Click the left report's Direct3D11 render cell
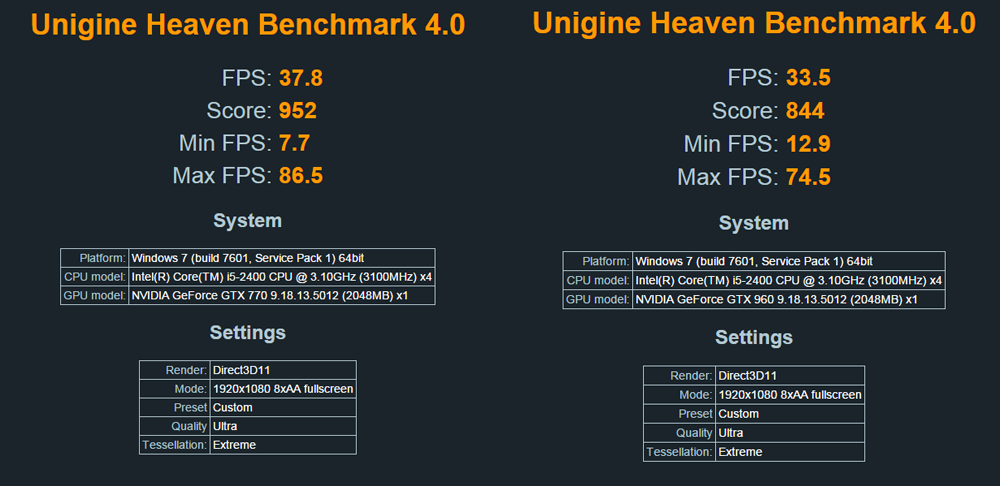Image resolution: width=1000 pixels, height=486 pixels. pos(283,370)
